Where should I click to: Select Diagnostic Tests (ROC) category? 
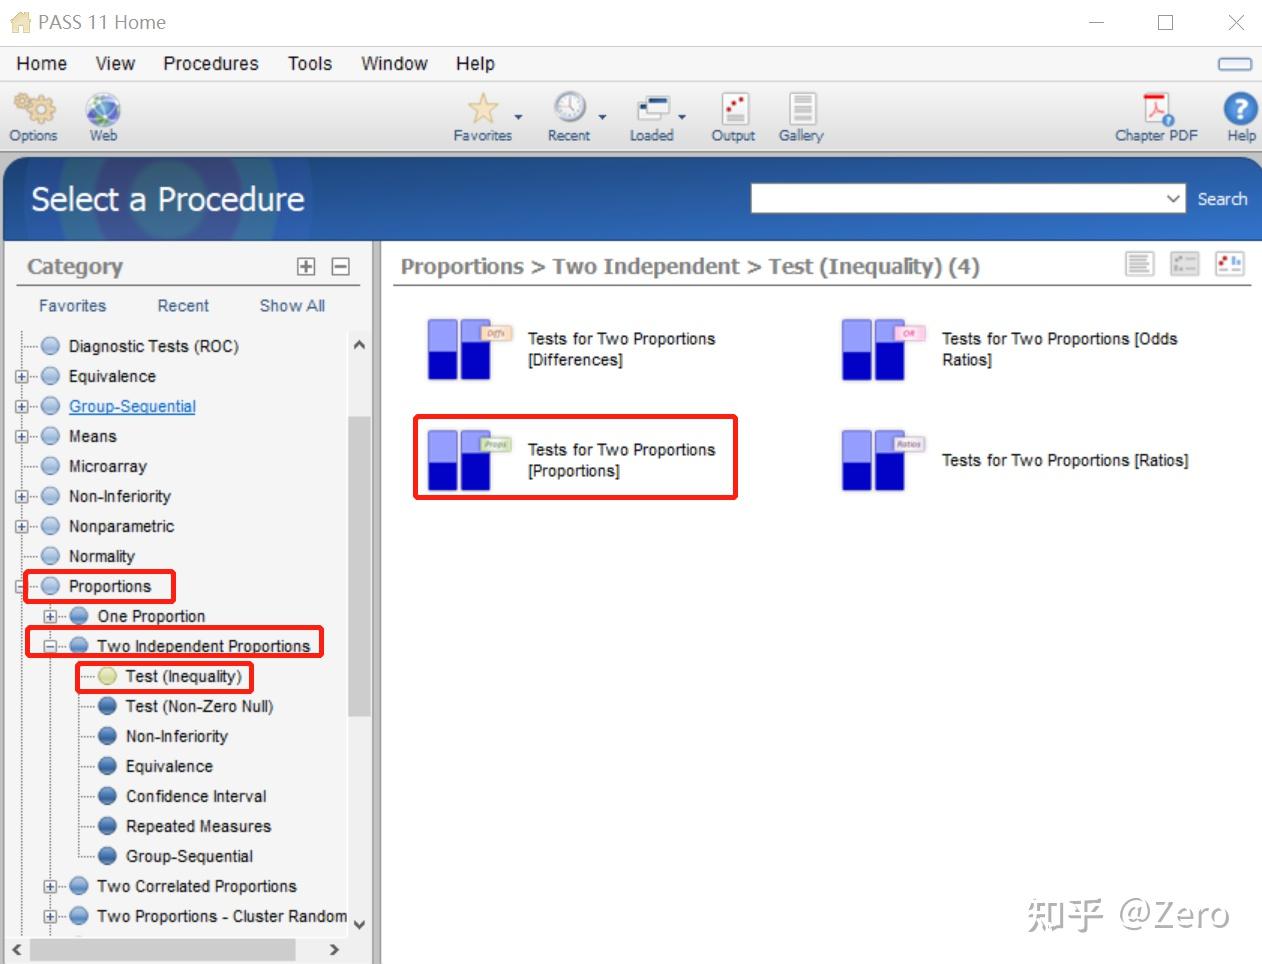click(x=153, y=347)
